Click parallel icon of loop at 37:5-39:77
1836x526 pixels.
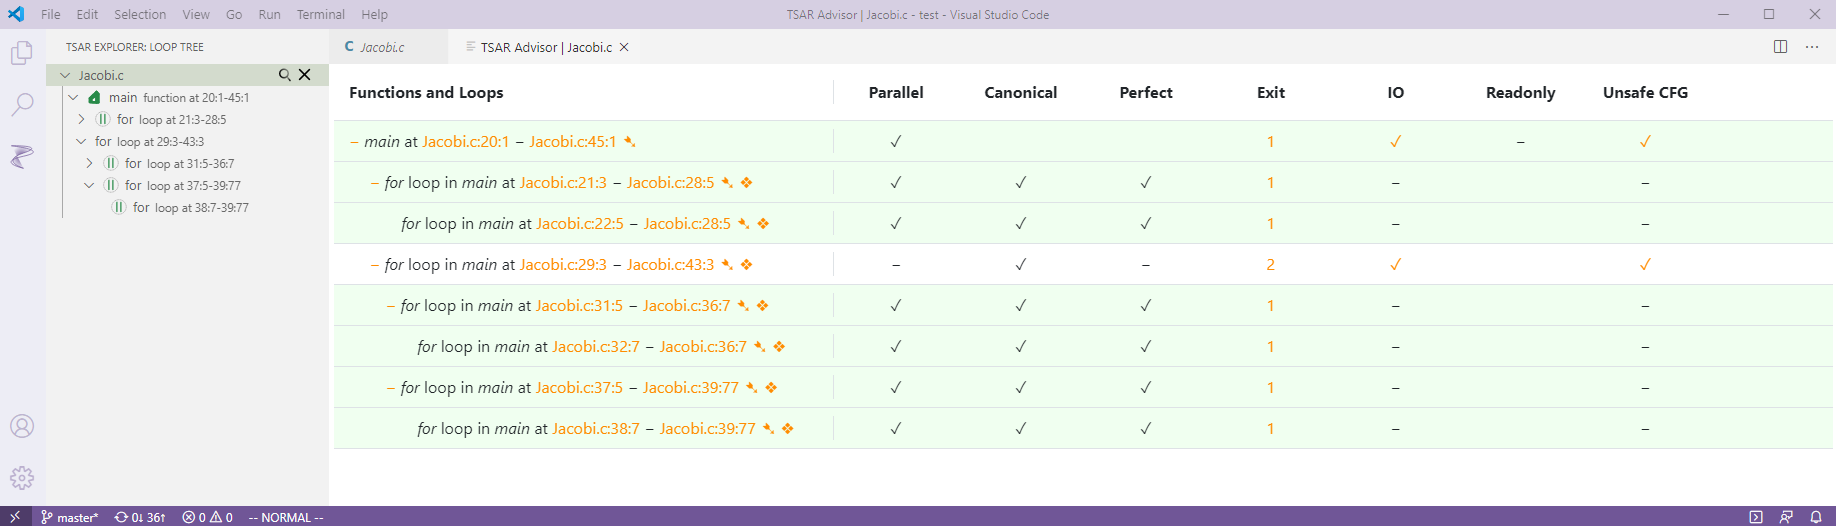tap(111, 185)
